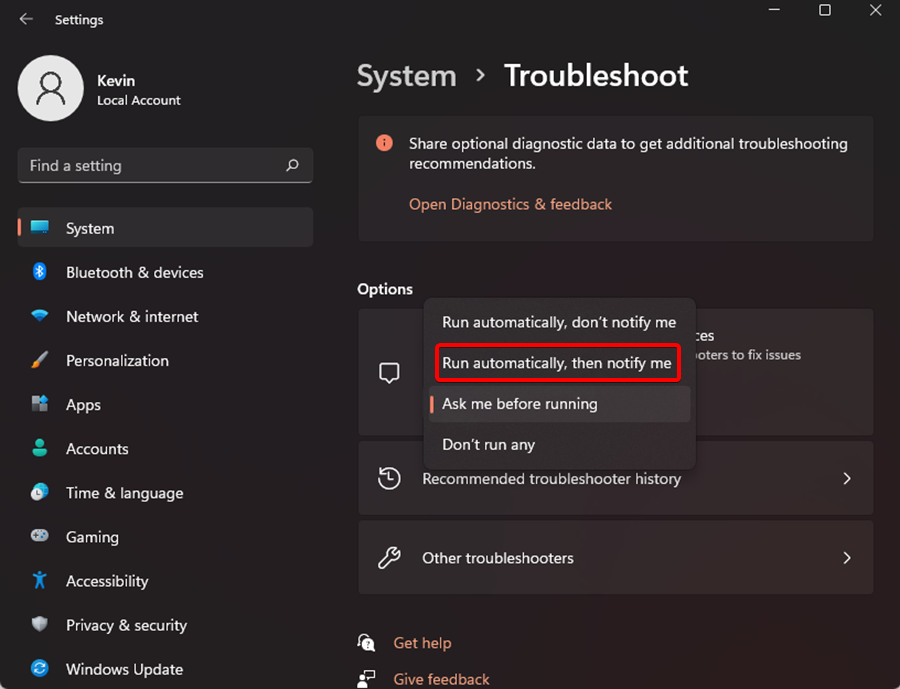The width and height of the screenshot is (900, 689).
Task: Open Recommended troubleshooter history
Action: click(x=615, y=478)
